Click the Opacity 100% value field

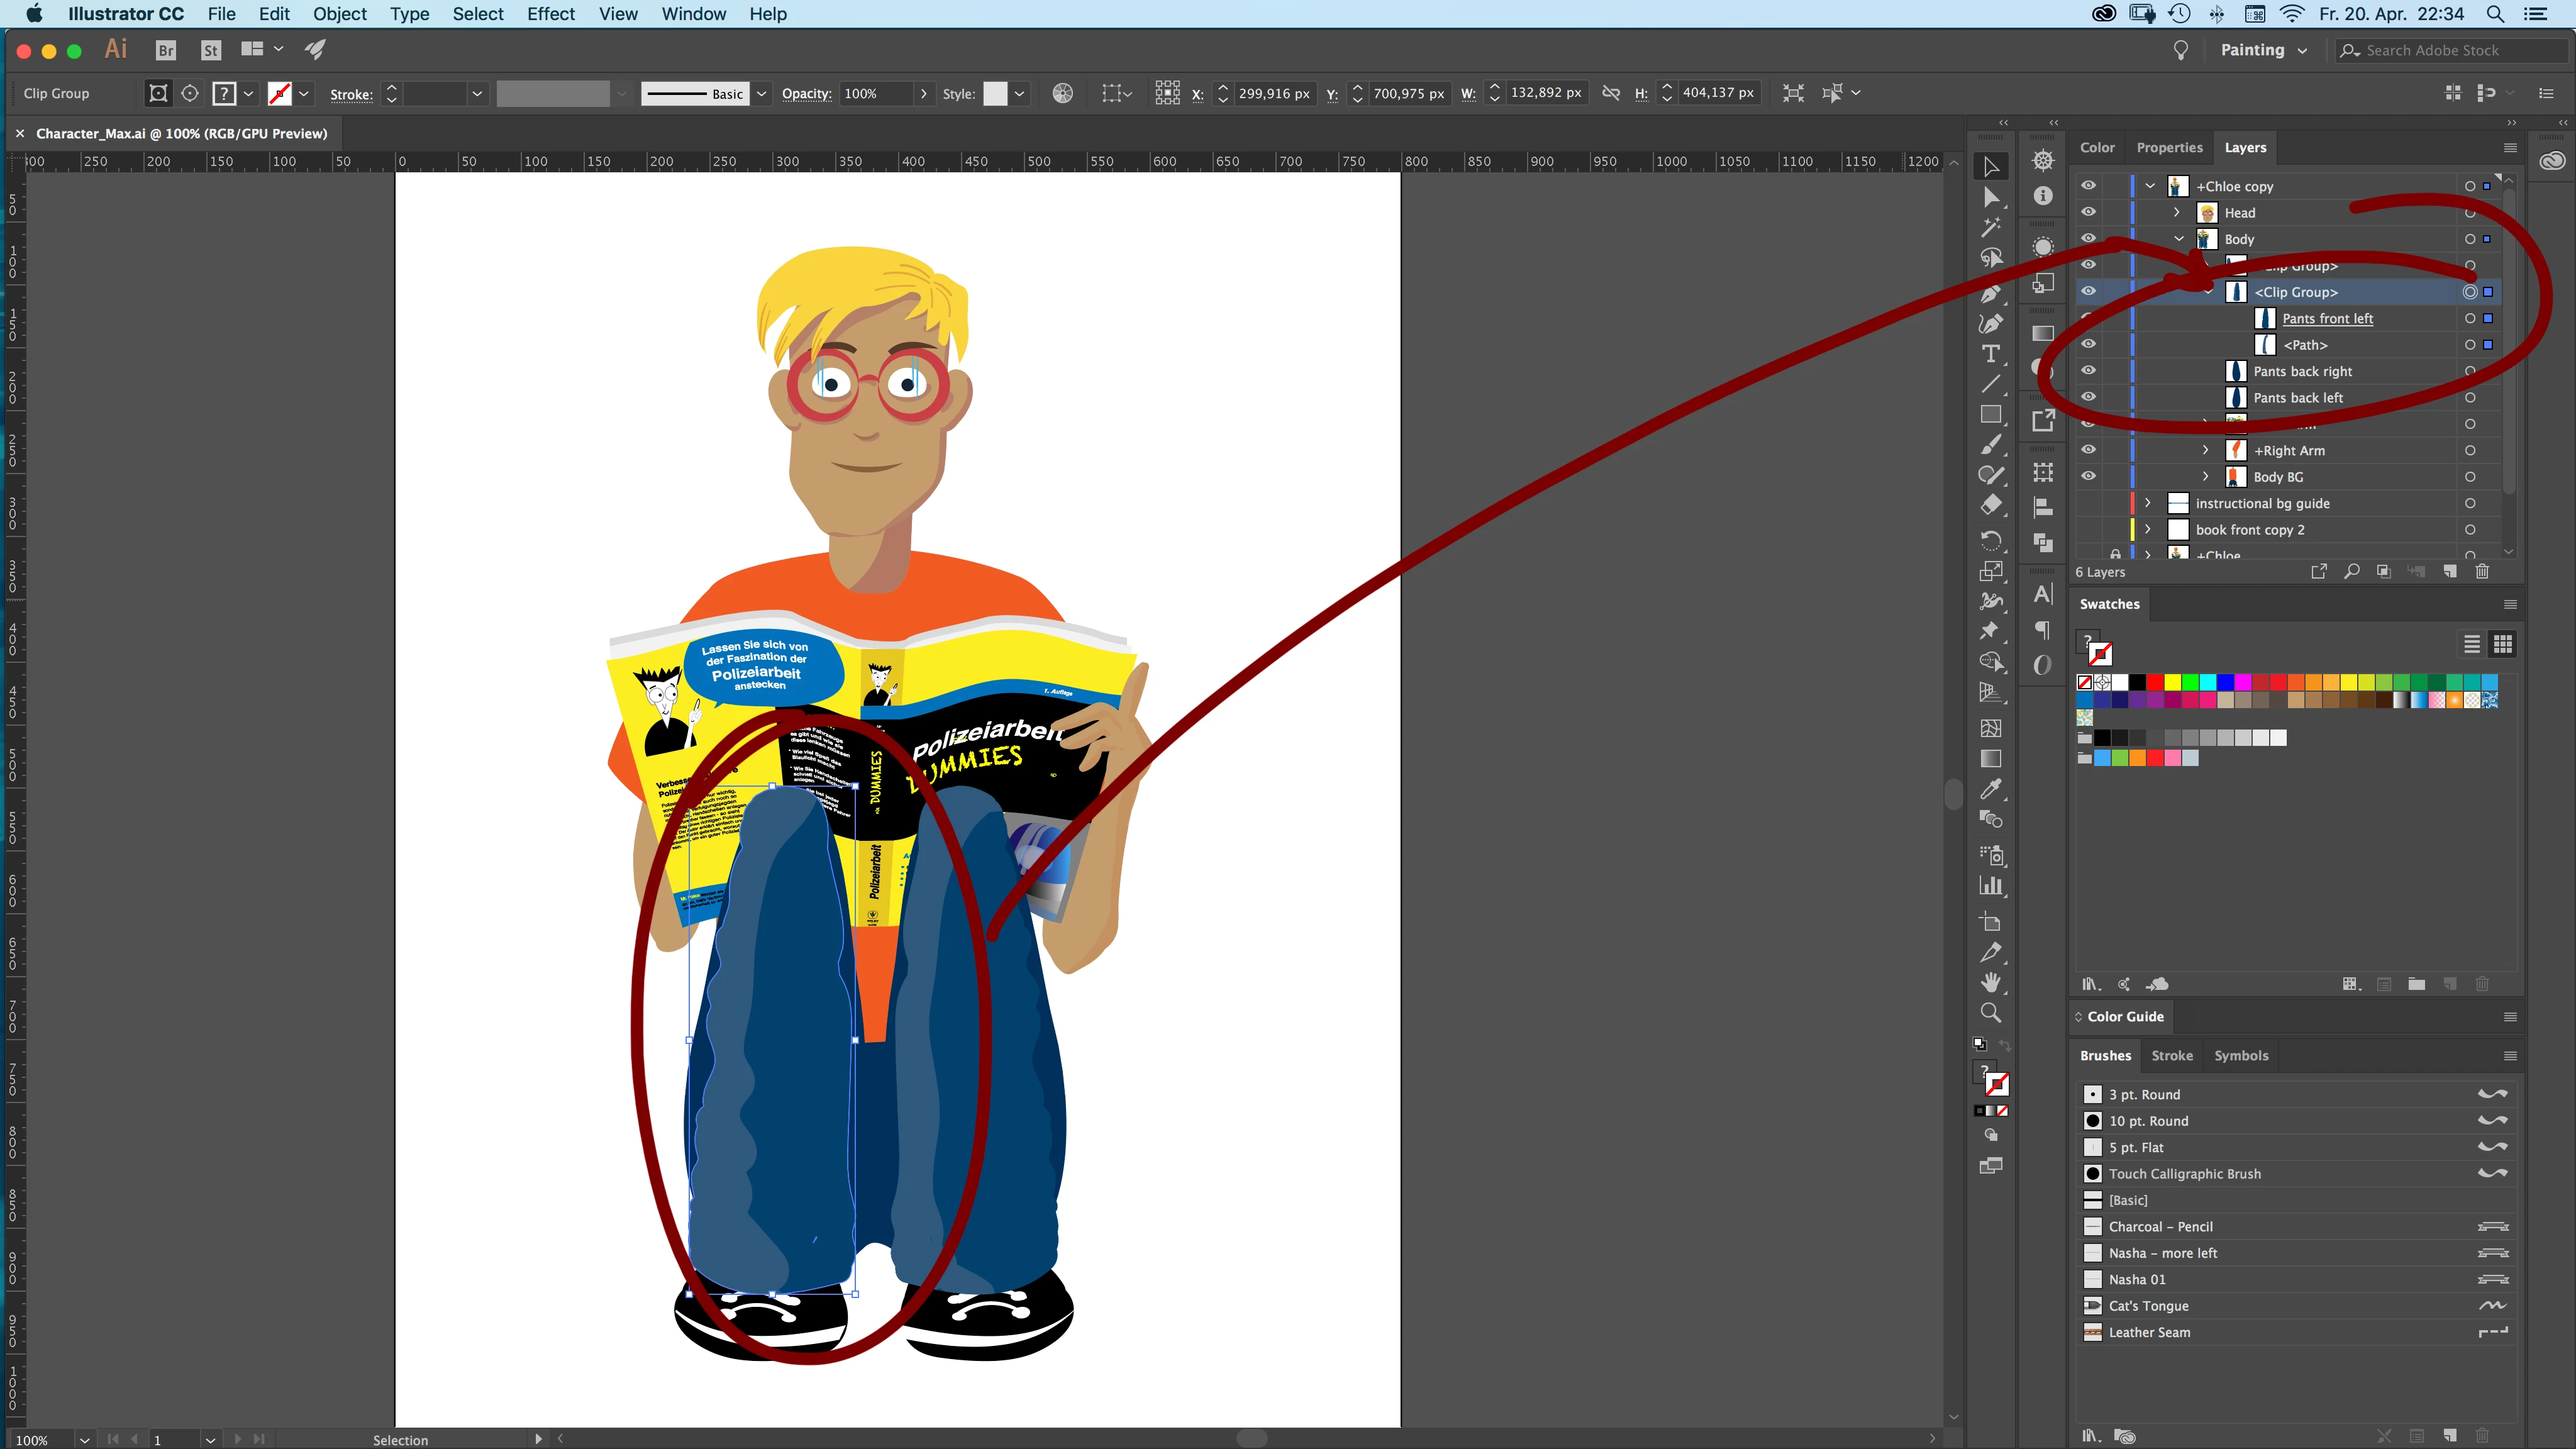(x=876, y=94)
